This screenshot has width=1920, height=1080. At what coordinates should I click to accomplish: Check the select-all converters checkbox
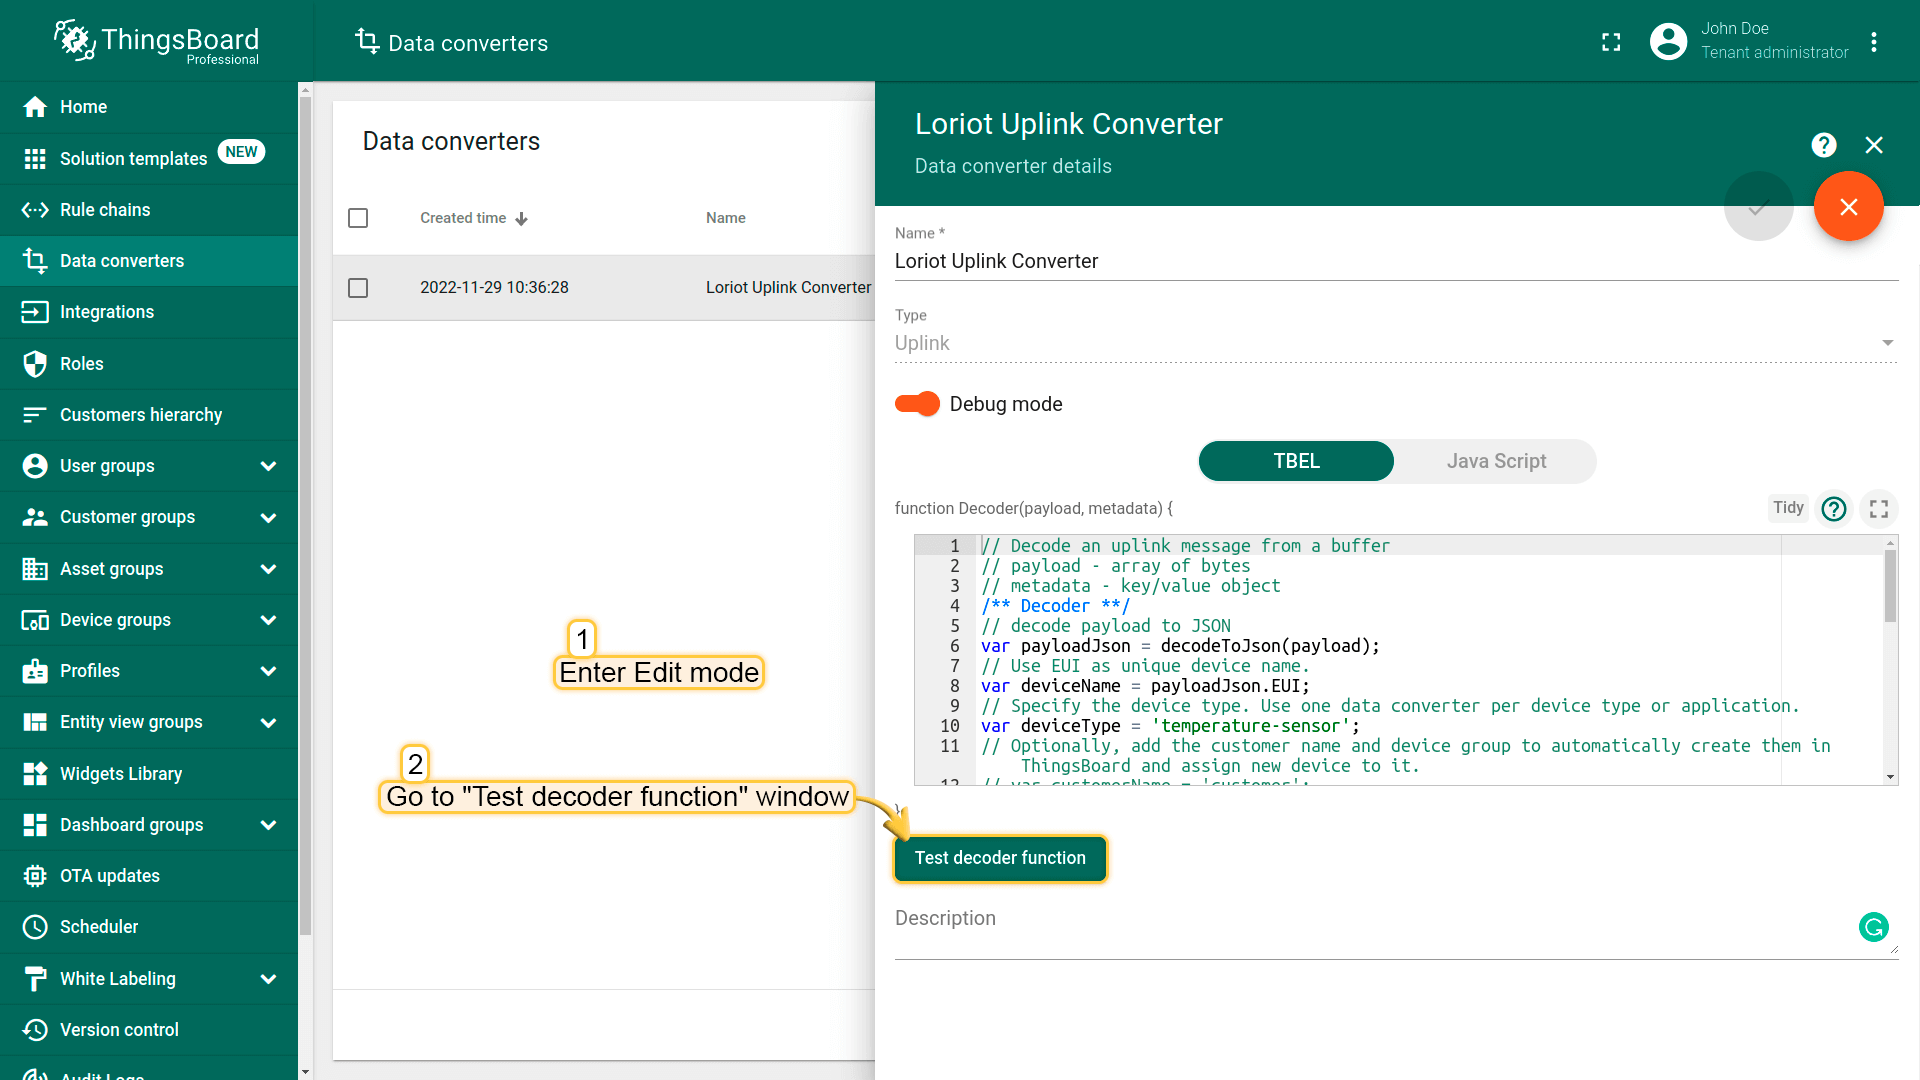358,218
